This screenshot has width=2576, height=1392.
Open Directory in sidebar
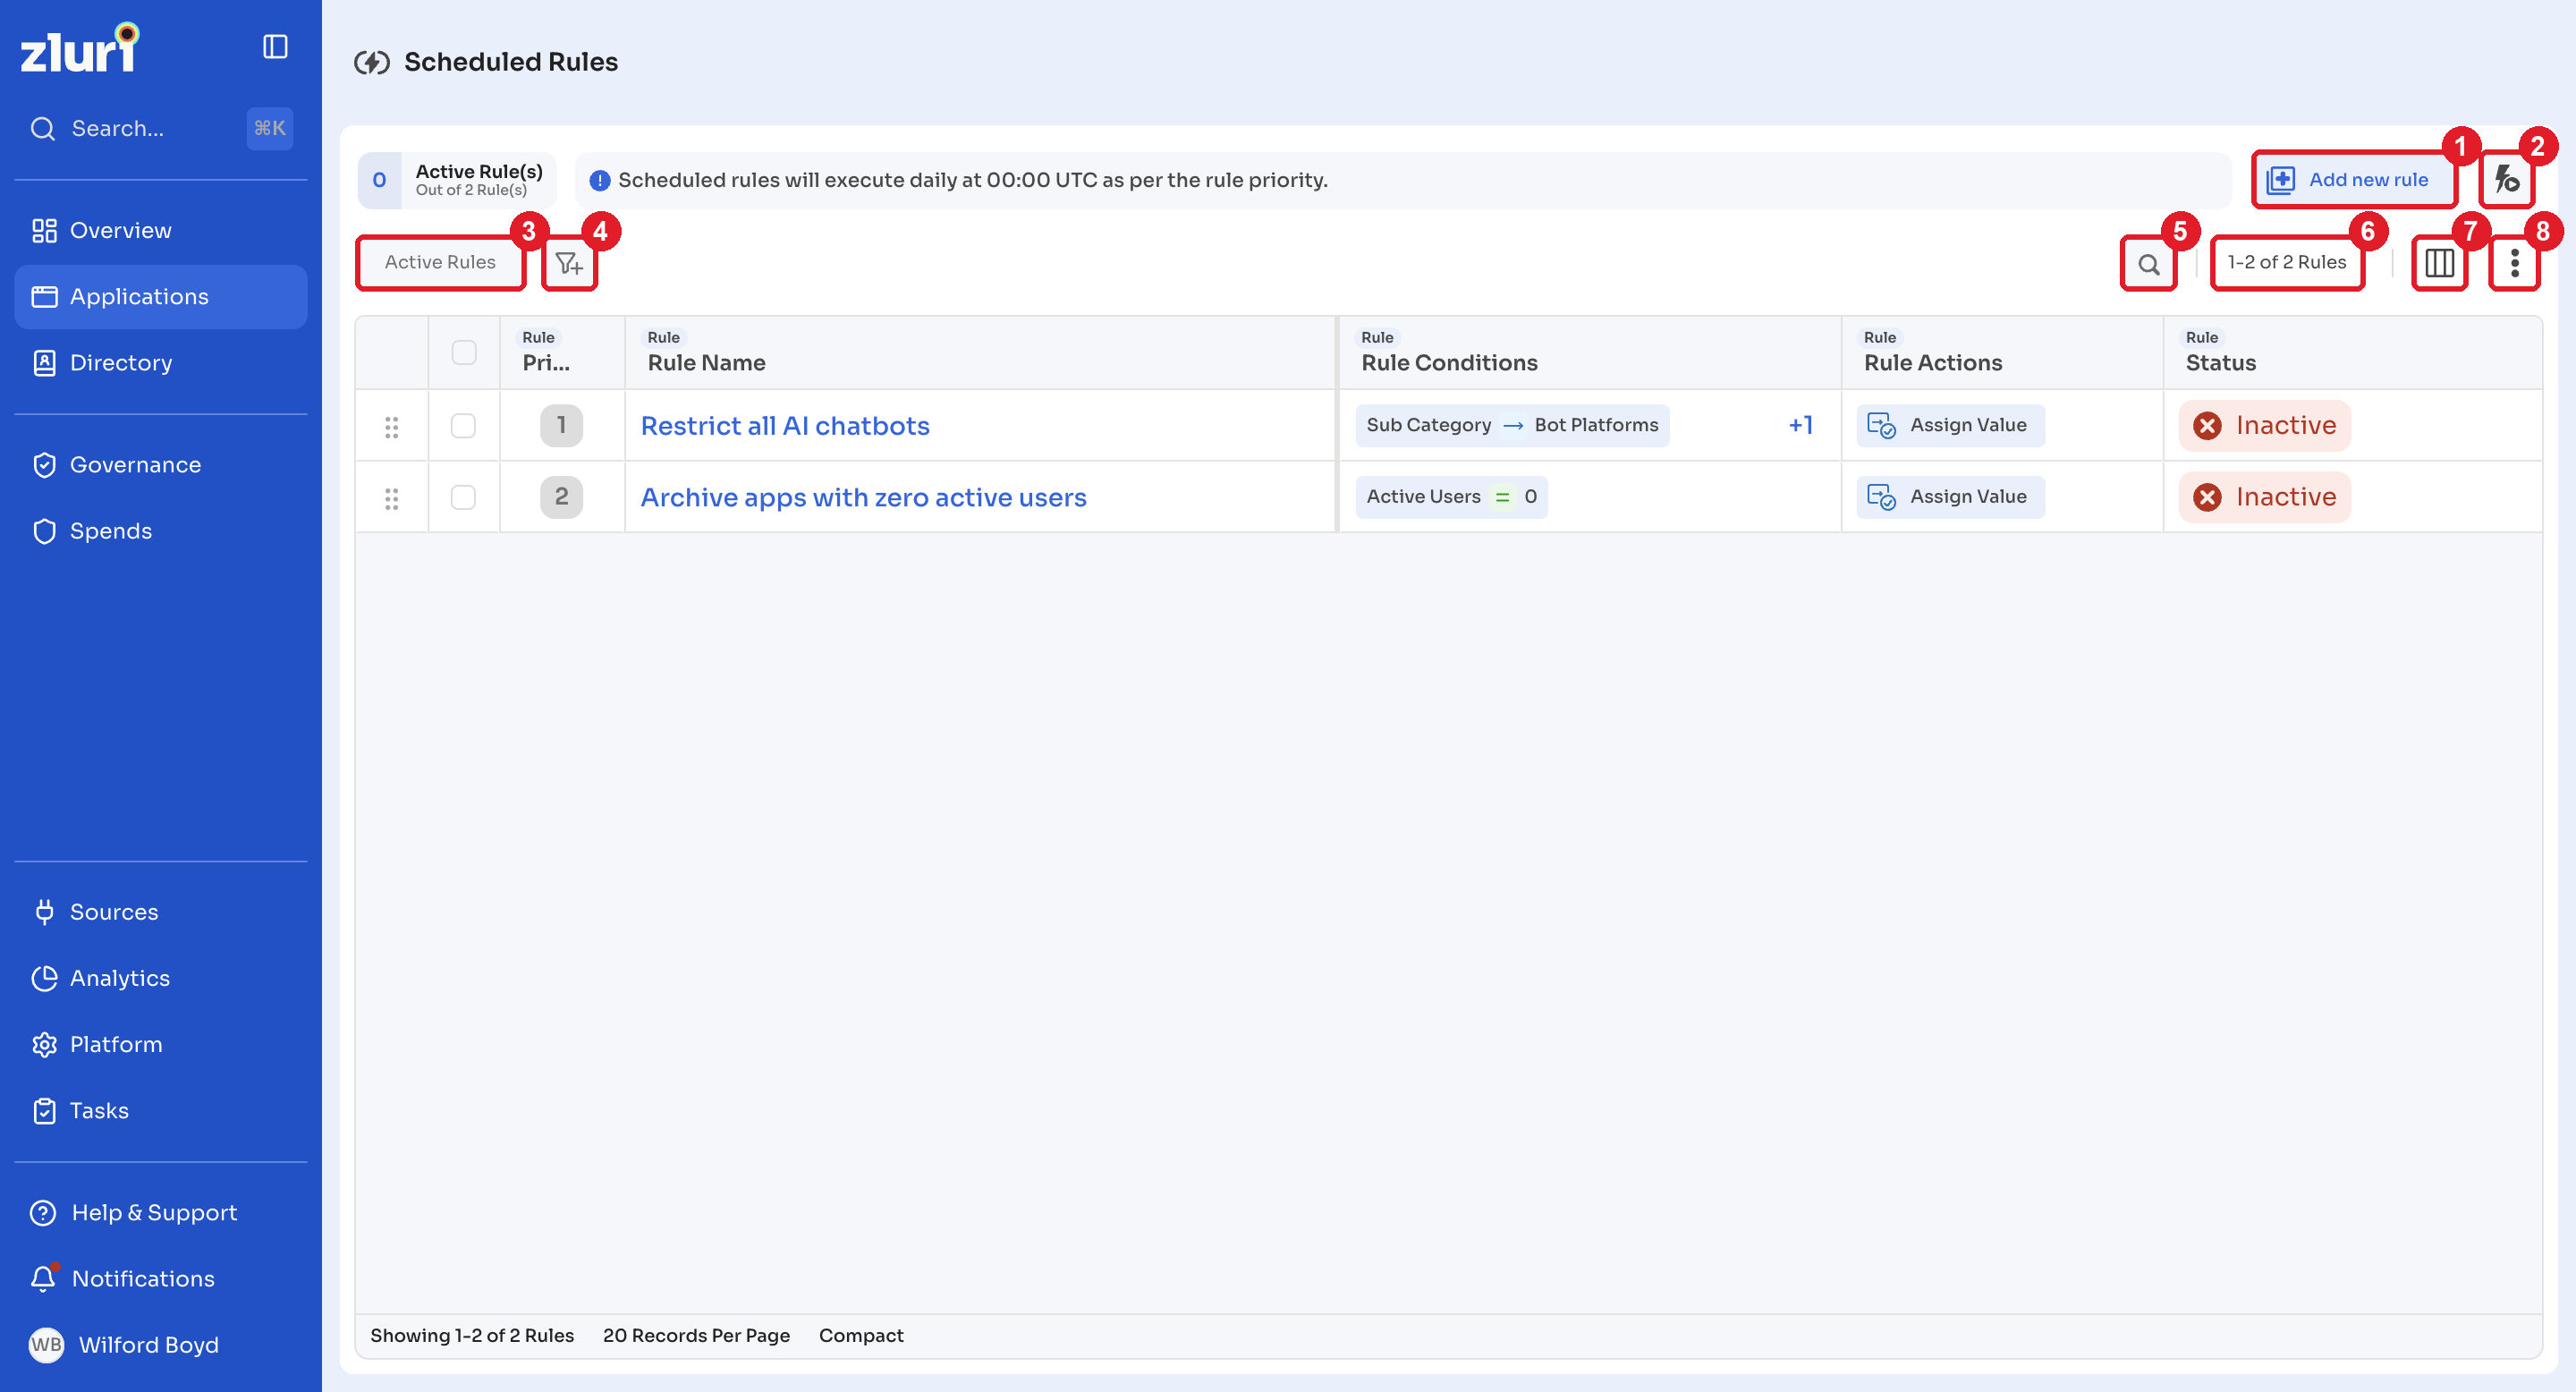pos(160,363)
